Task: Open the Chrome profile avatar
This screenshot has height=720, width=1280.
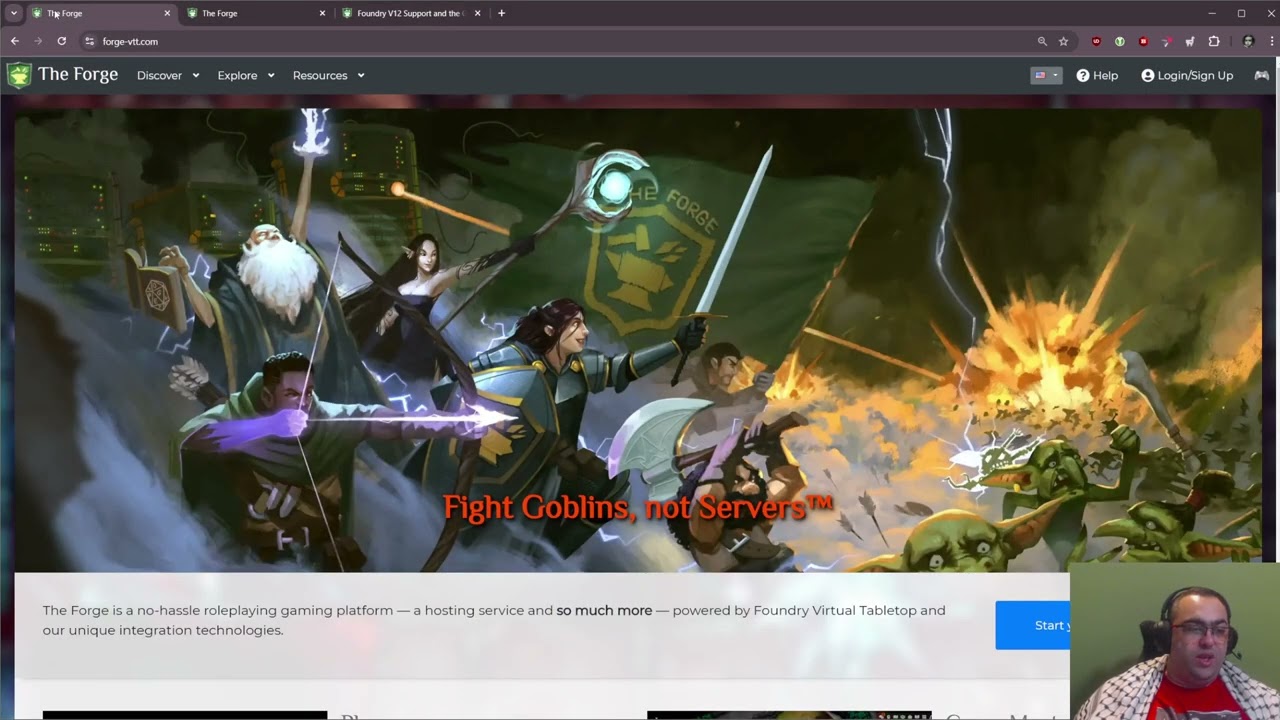Action: point(1247,41)
